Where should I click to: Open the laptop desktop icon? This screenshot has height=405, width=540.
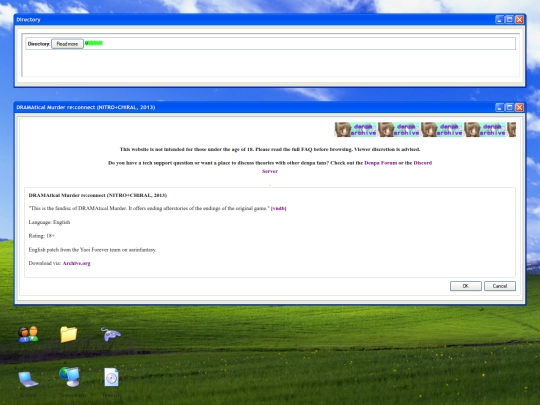point(28,379)
